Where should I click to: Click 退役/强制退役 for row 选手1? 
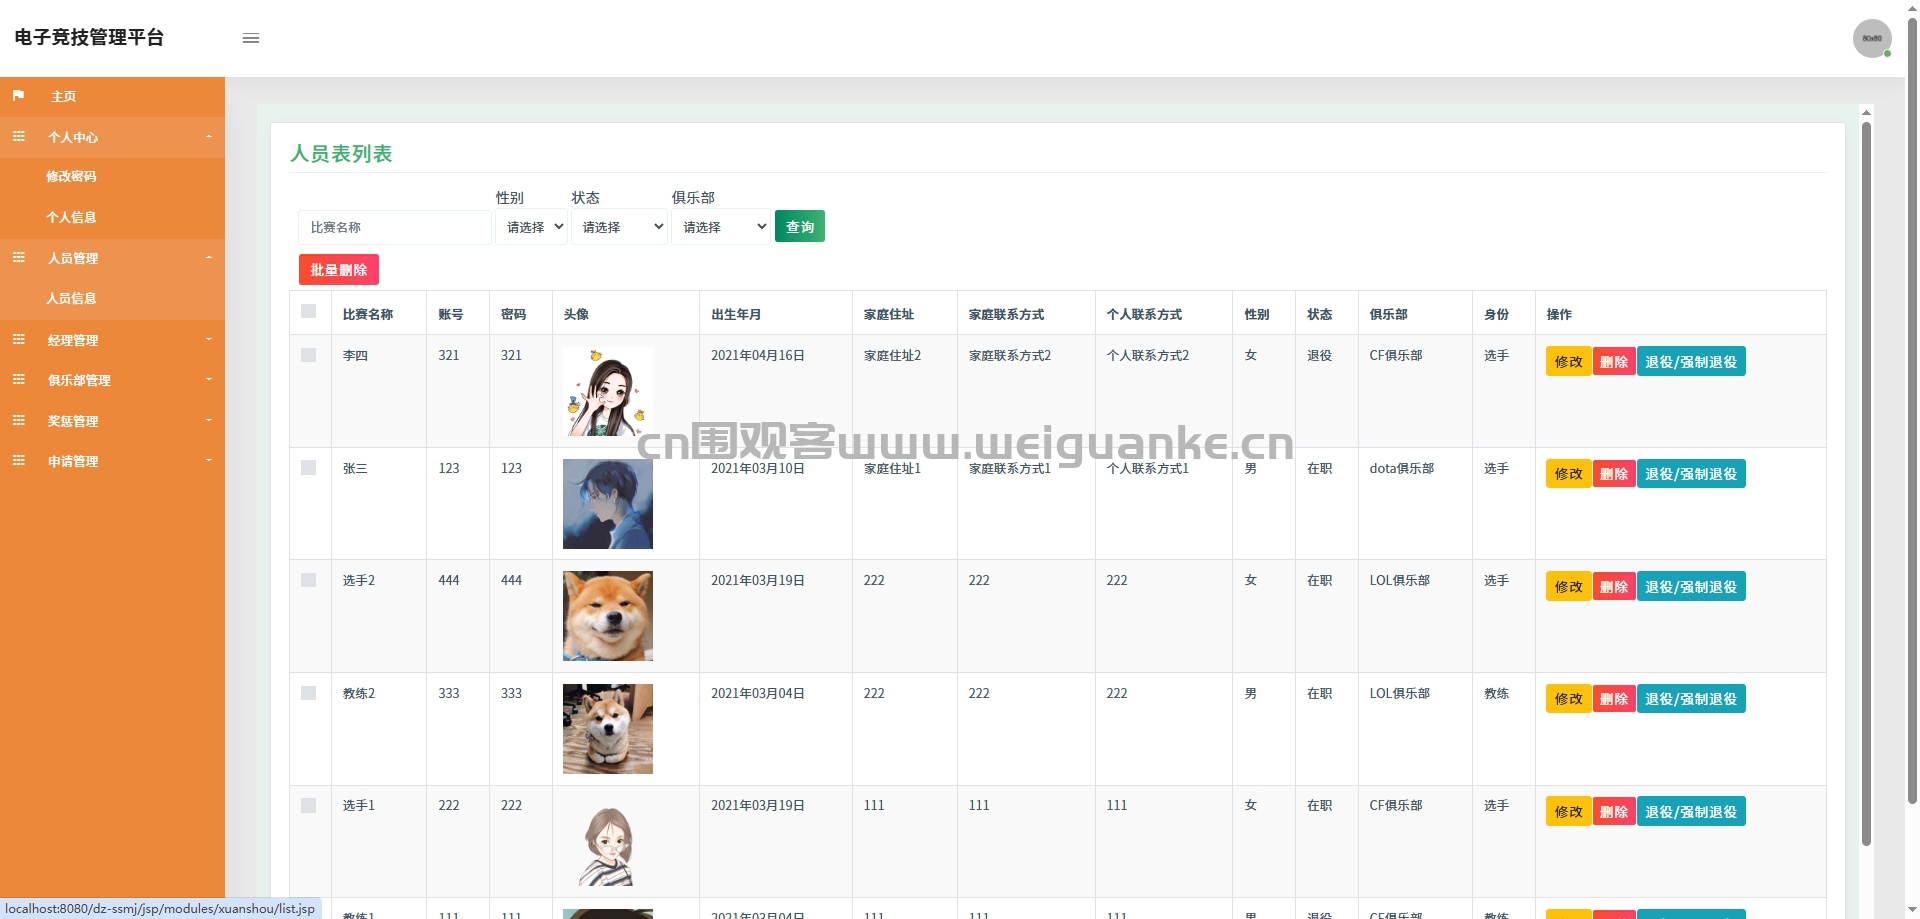tap(1691, 812)
